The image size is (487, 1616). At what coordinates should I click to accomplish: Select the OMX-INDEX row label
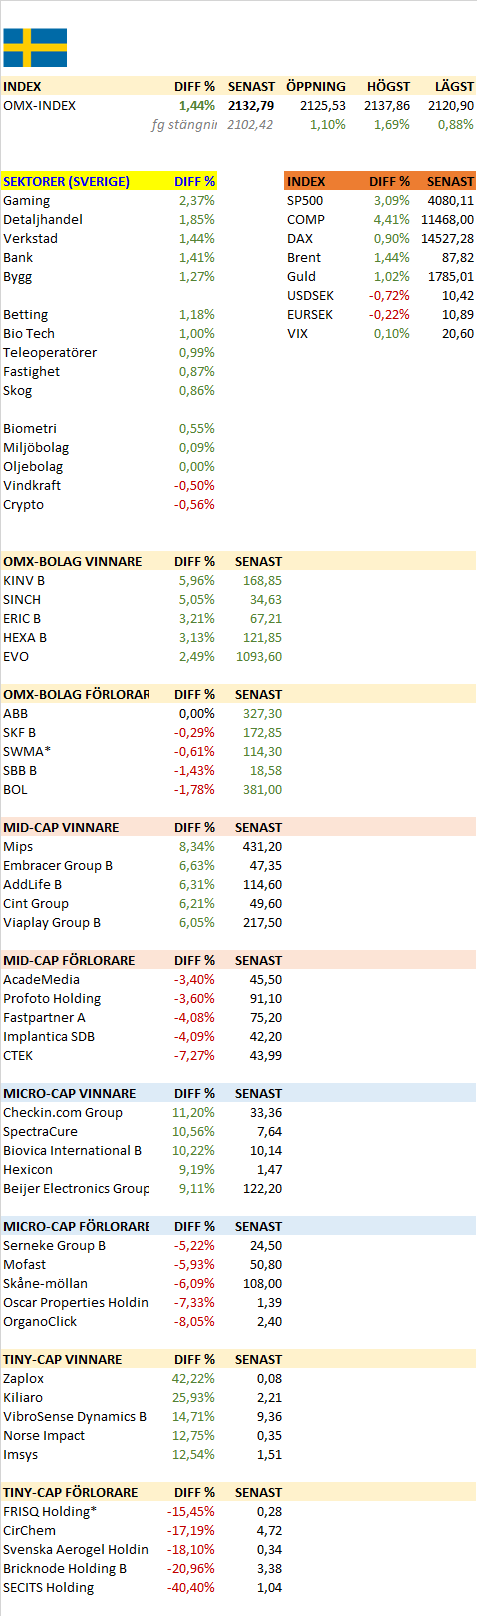point(40,105)
